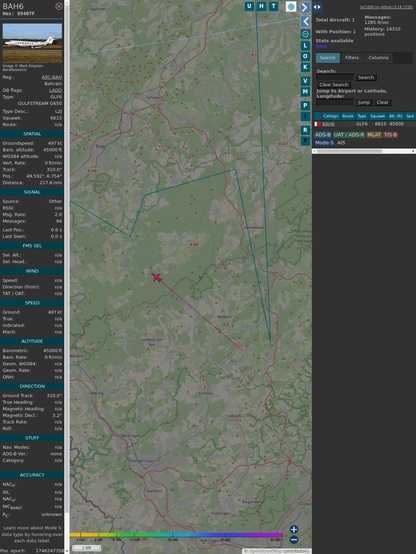Toggle the M map option button
The width and height of the screenshot is (416, 554).
point(305,92)
